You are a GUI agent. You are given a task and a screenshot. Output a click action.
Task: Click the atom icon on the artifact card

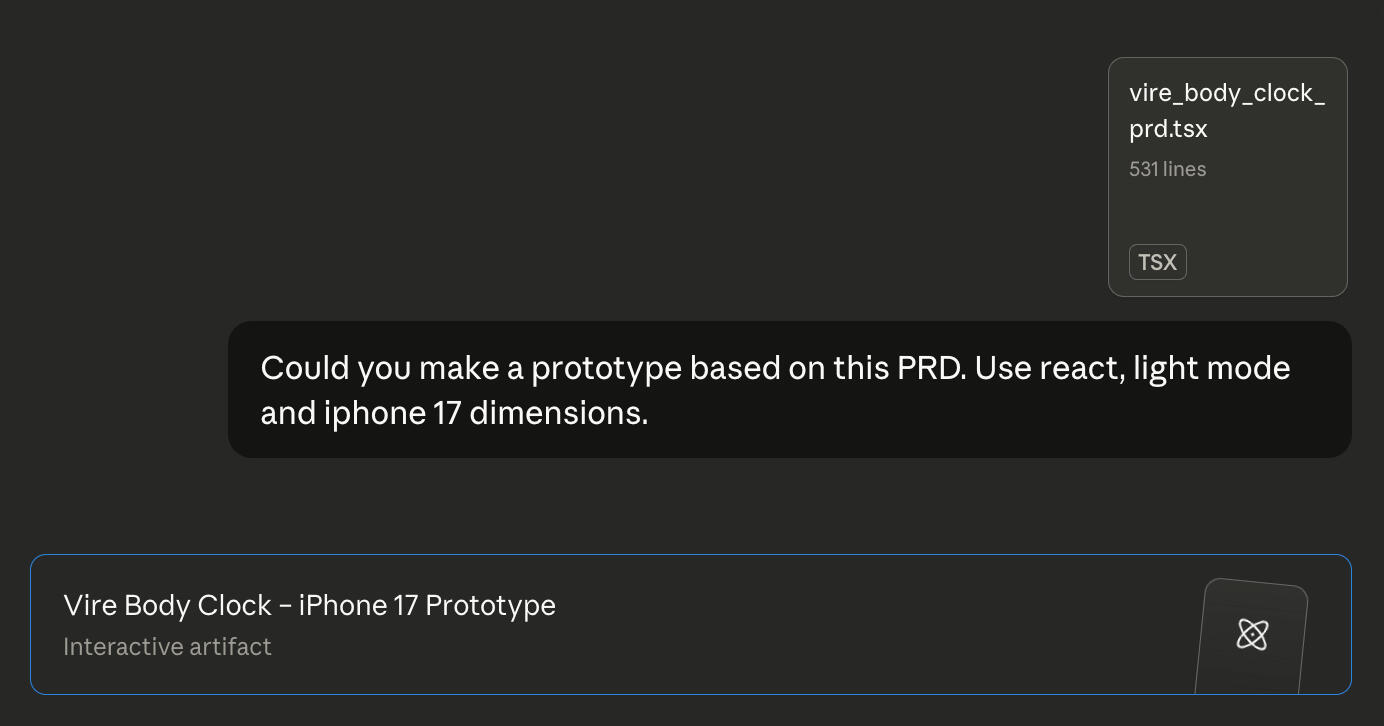pos(1252,634)
